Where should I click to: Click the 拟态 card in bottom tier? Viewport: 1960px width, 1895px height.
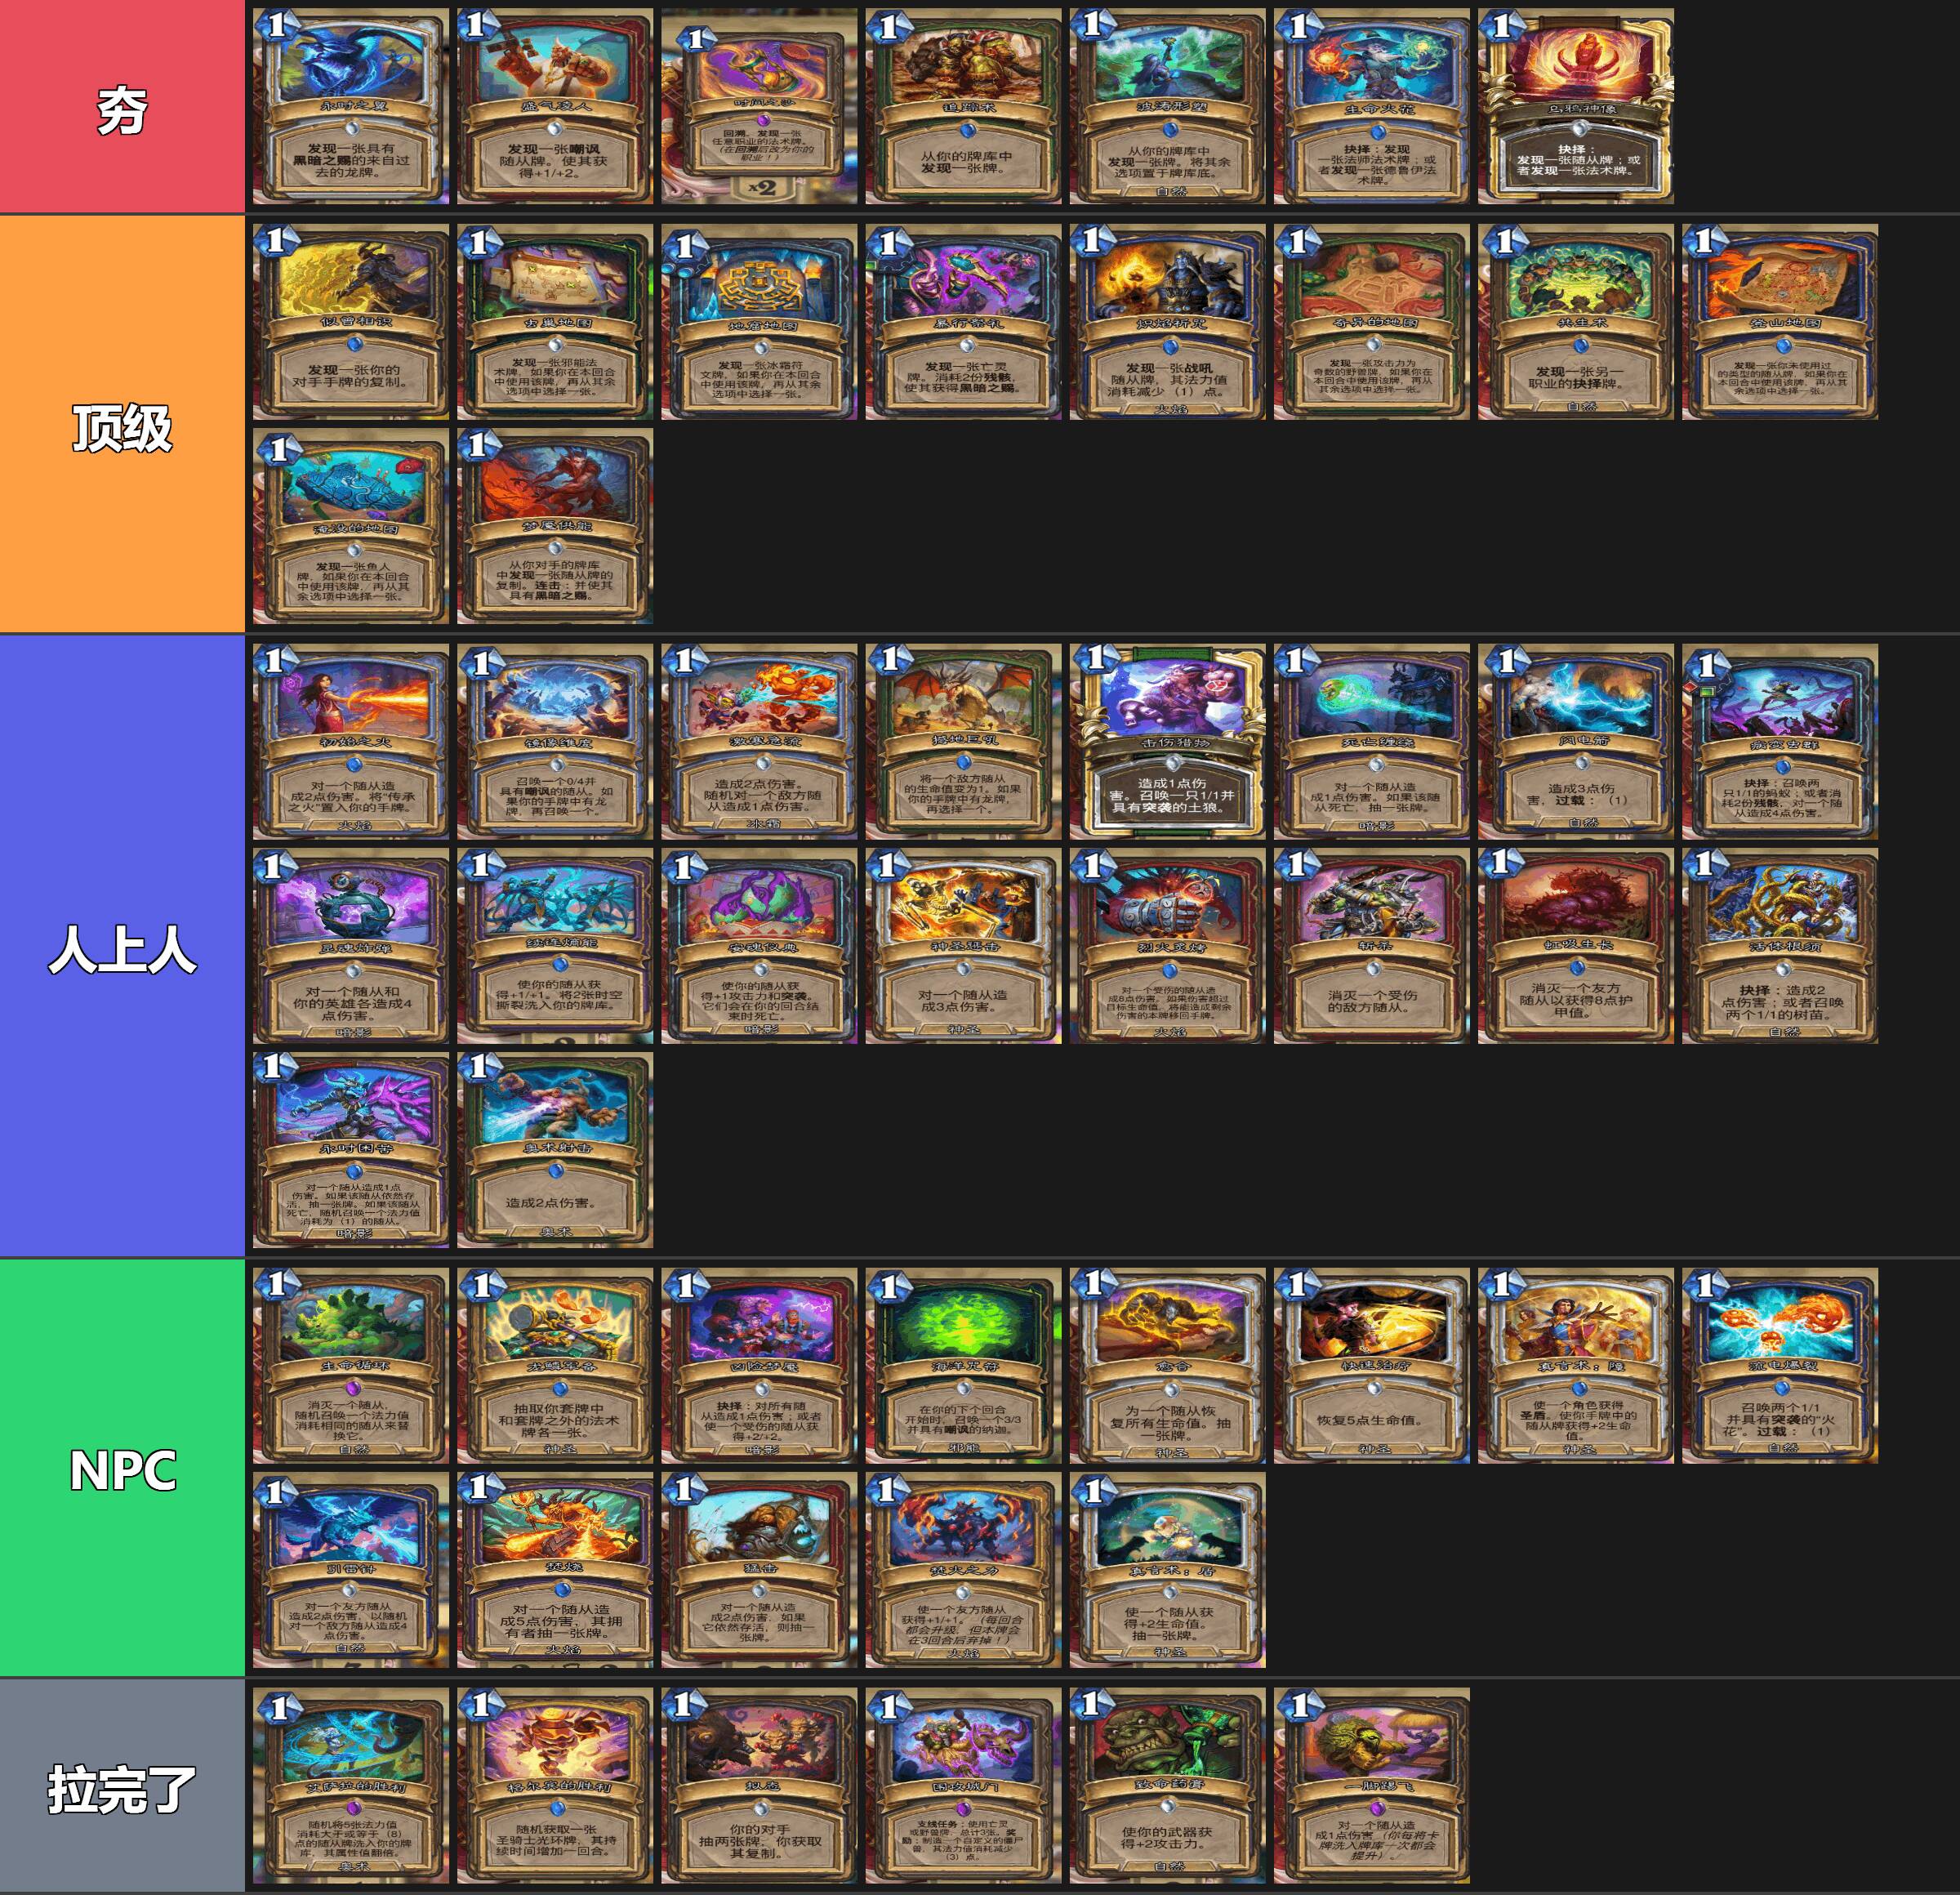pyautogui.click(x=759, y=1785)
